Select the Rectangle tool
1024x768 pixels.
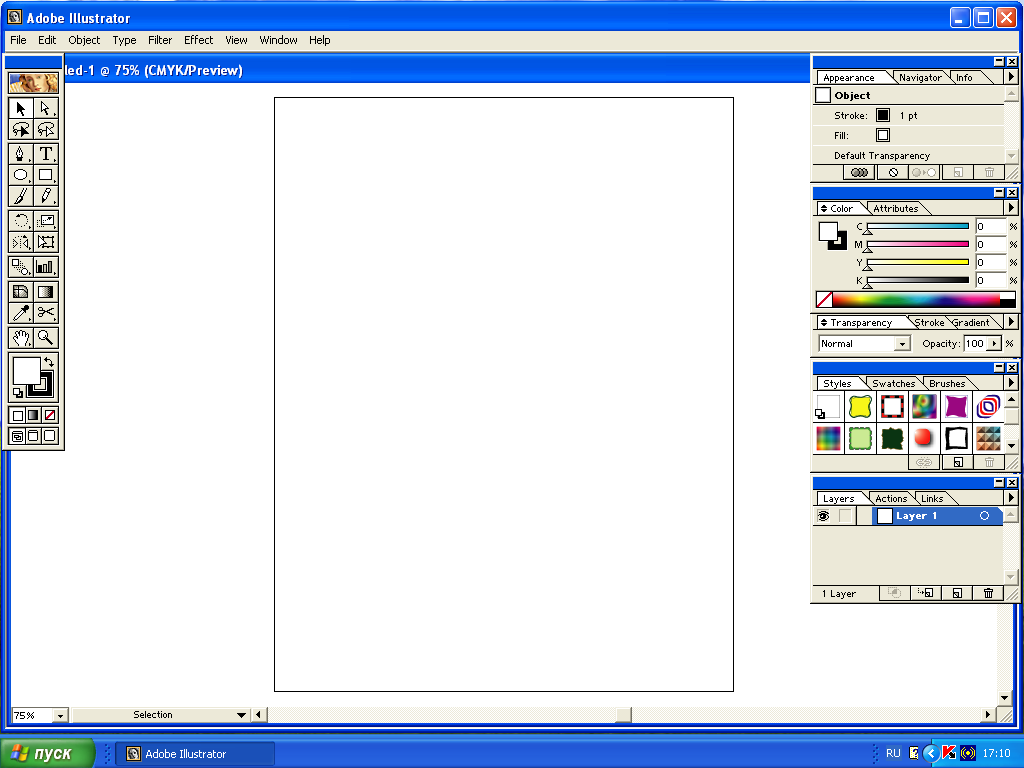[x=46, y=175]
